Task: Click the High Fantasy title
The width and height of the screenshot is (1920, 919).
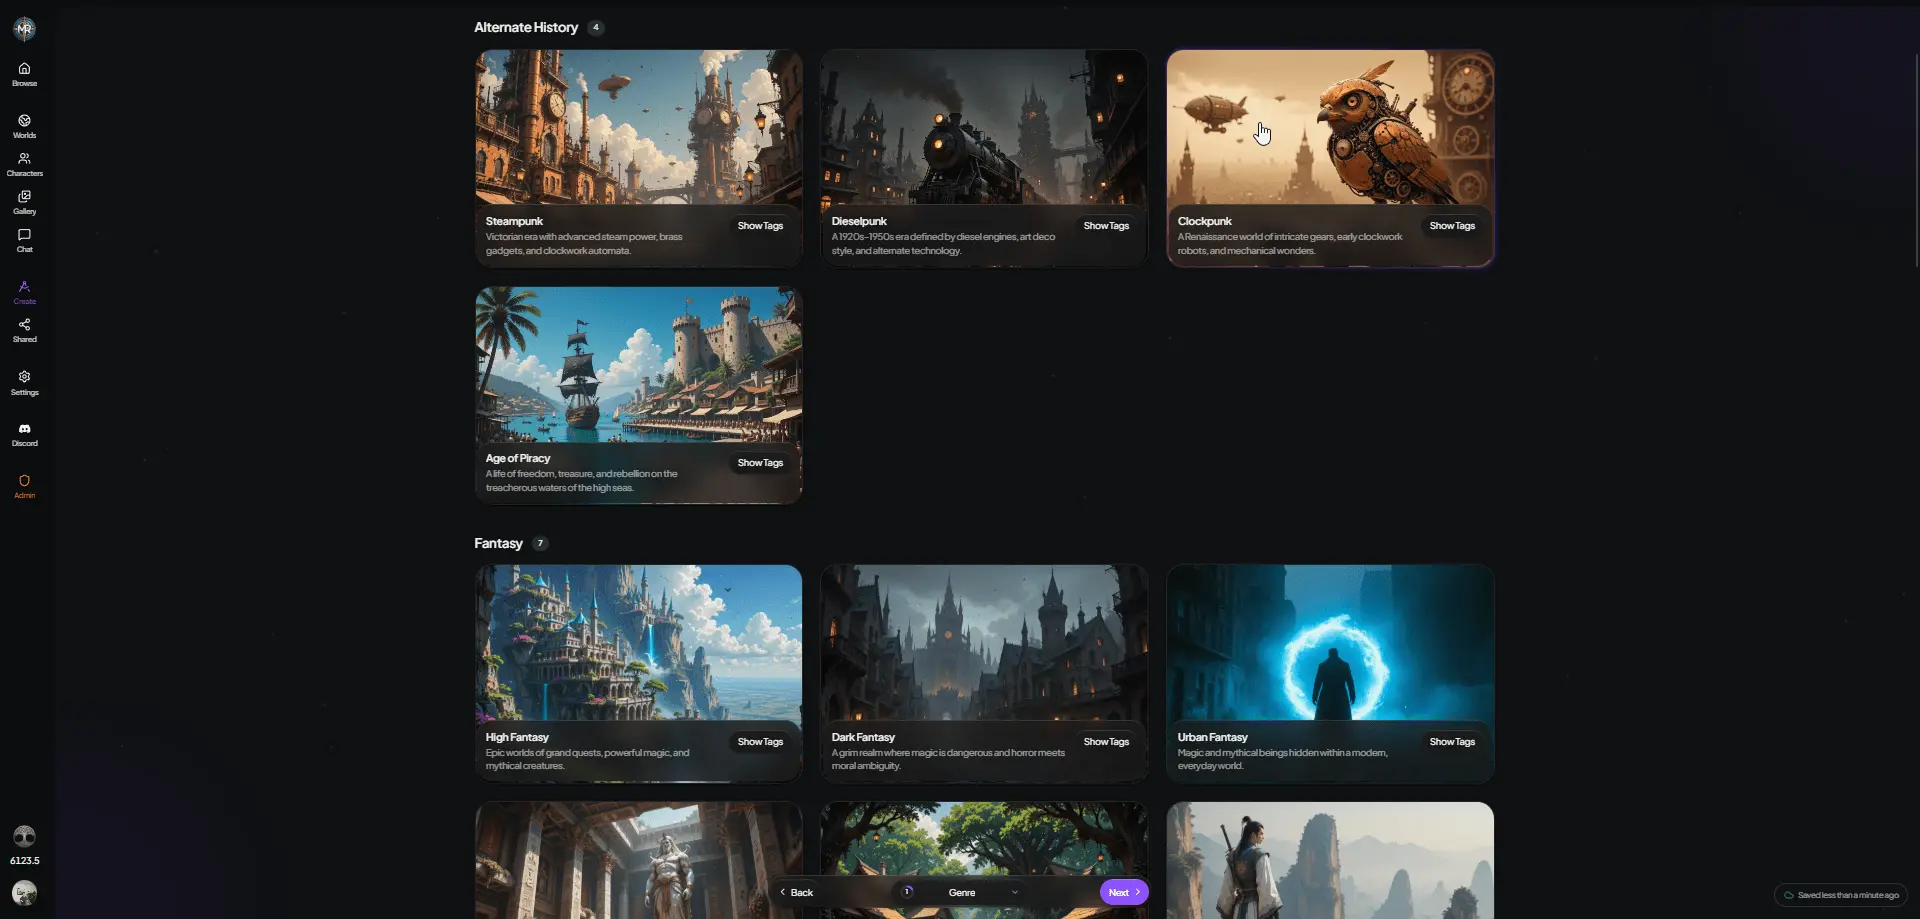Action: point(517,737)
